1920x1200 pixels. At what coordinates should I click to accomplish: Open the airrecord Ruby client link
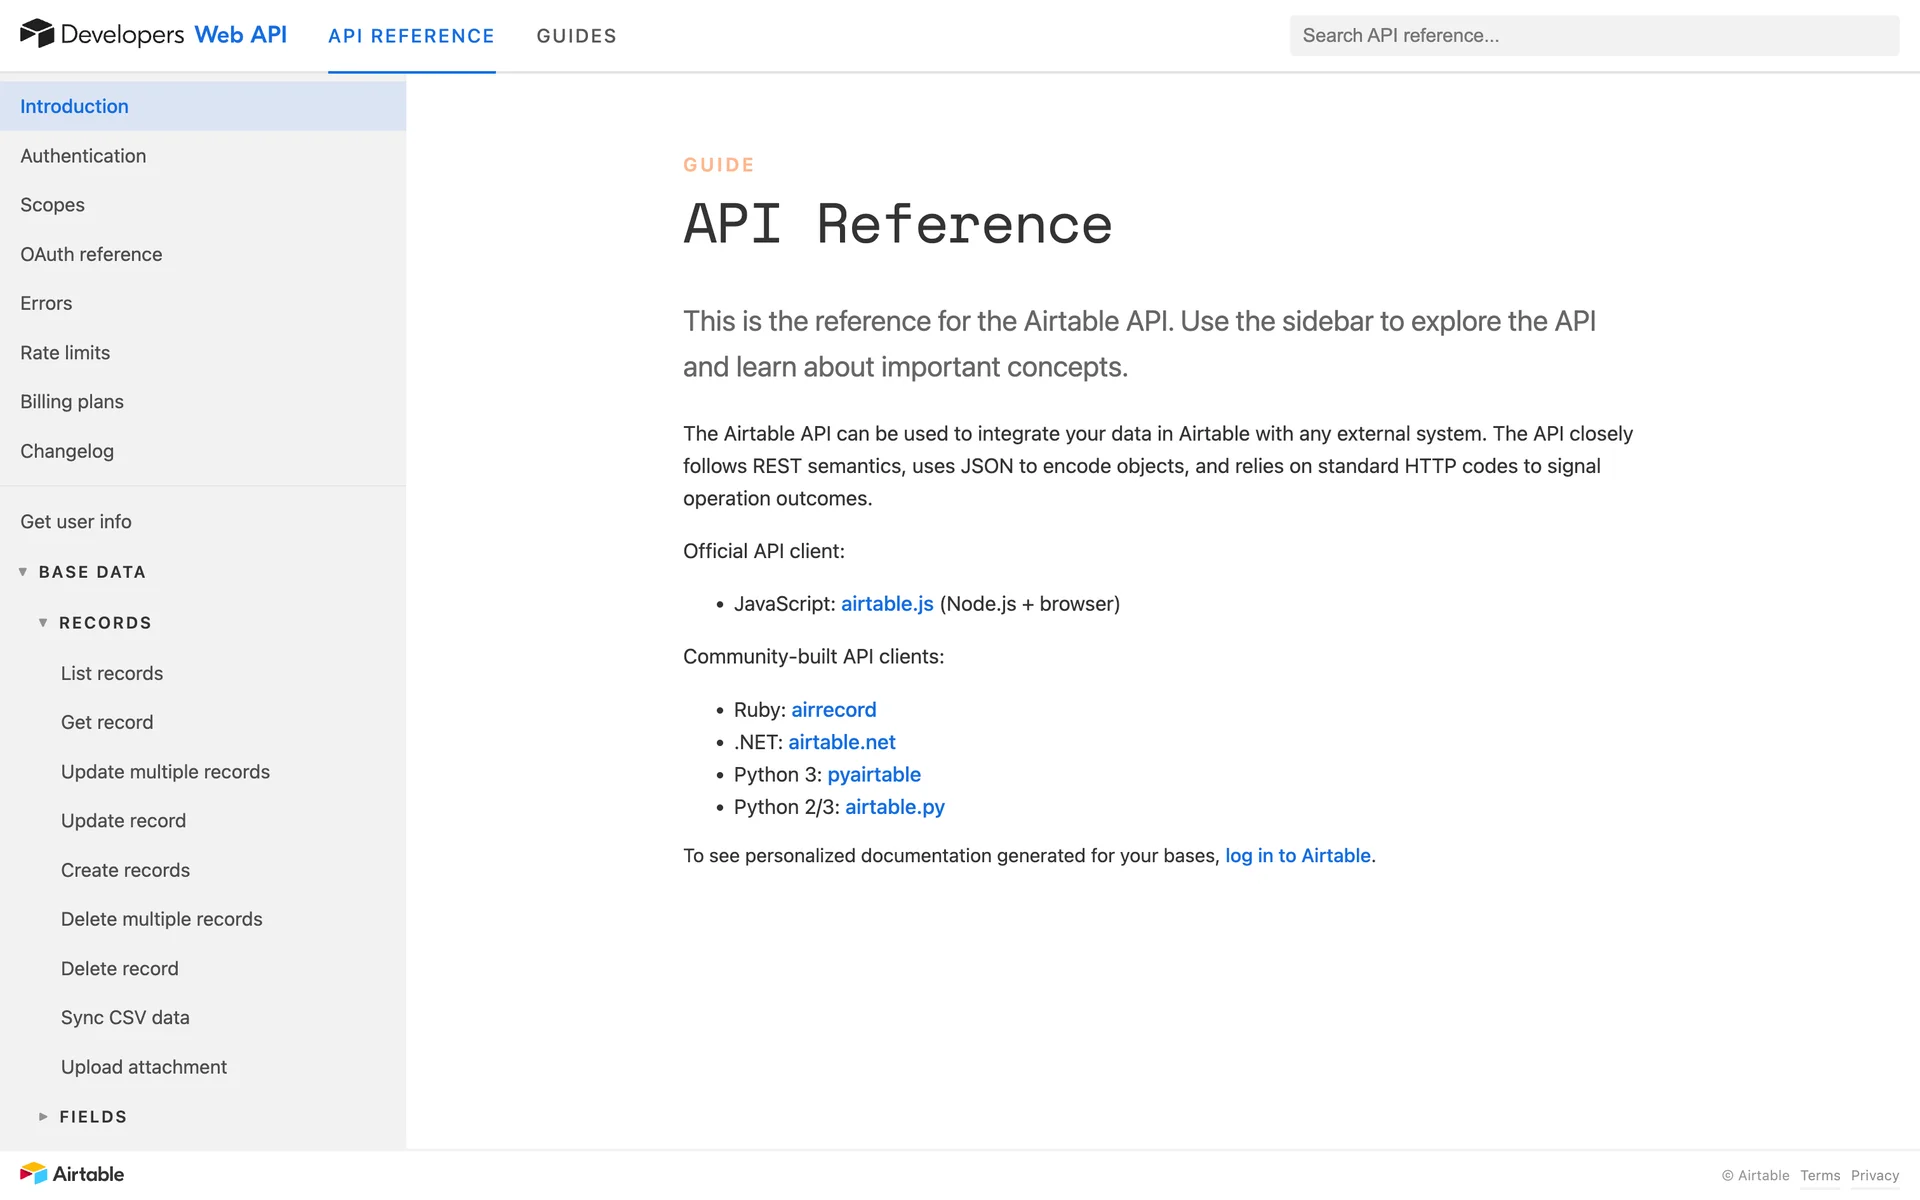tap(833, 710)
